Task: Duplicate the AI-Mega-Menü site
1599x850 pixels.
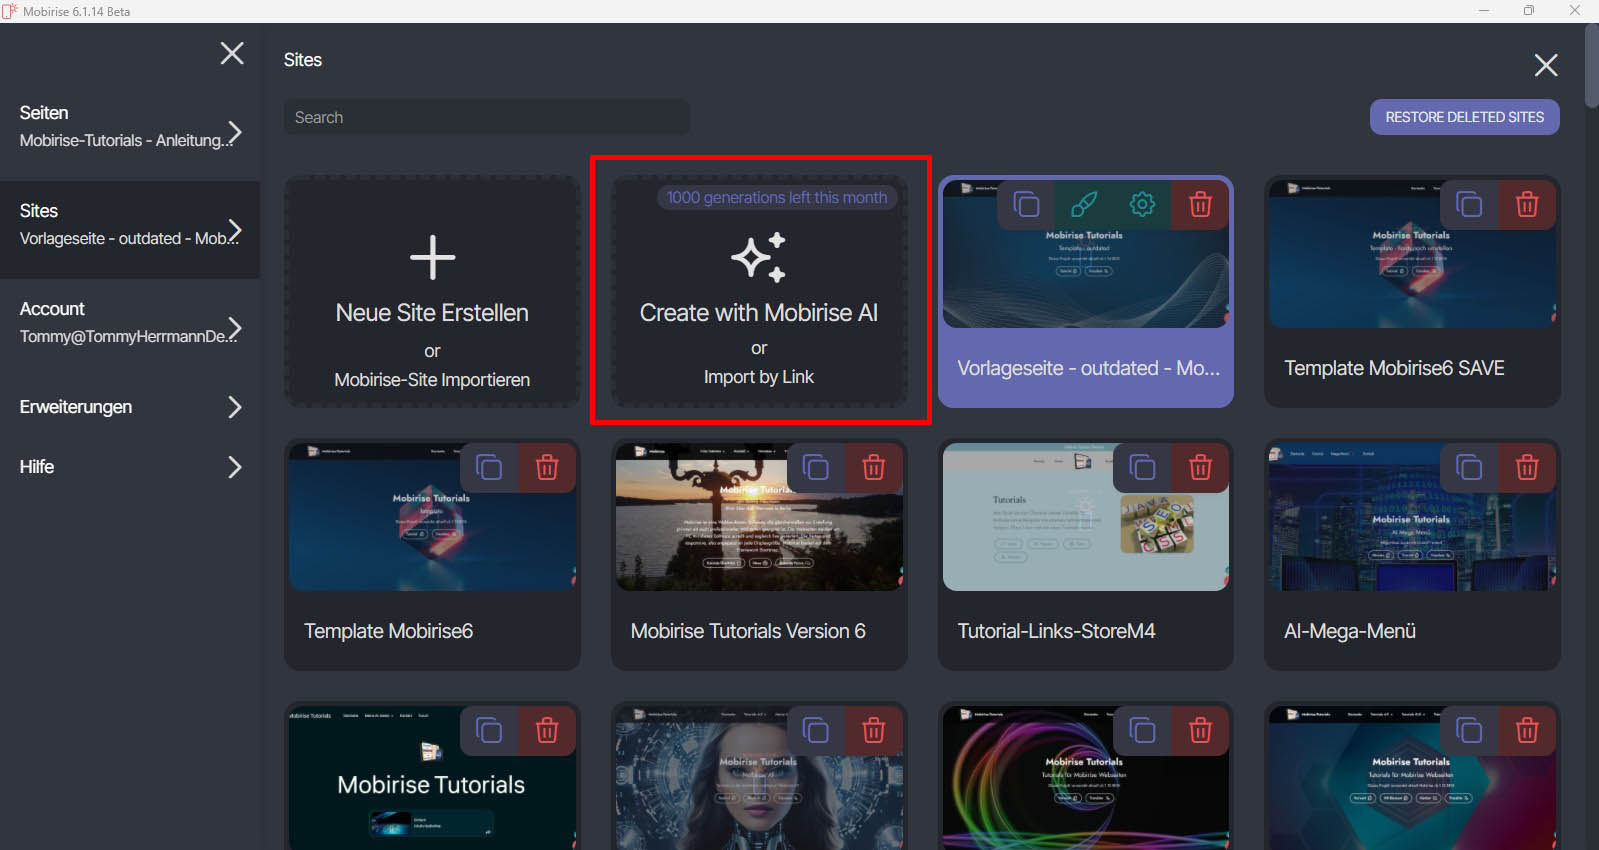Action: click(1468, 468)
